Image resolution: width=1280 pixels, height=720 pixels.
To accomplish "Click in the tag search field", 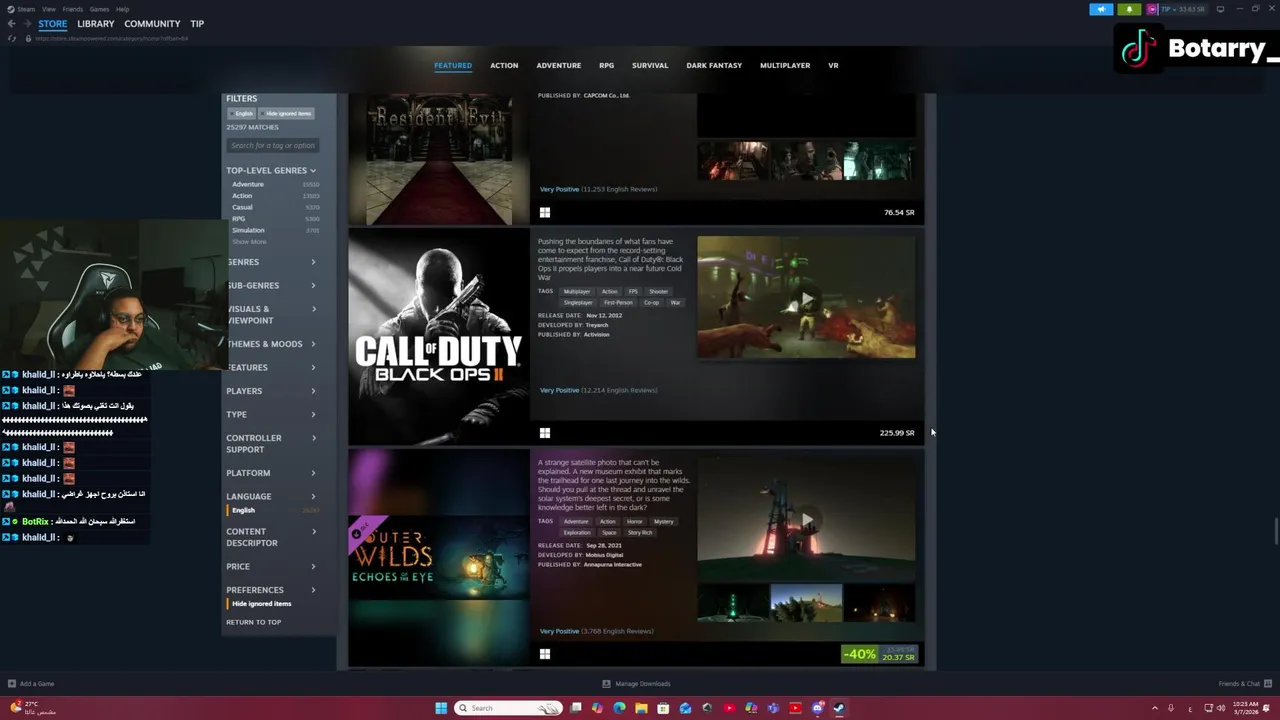I will (x=273, y=145).
